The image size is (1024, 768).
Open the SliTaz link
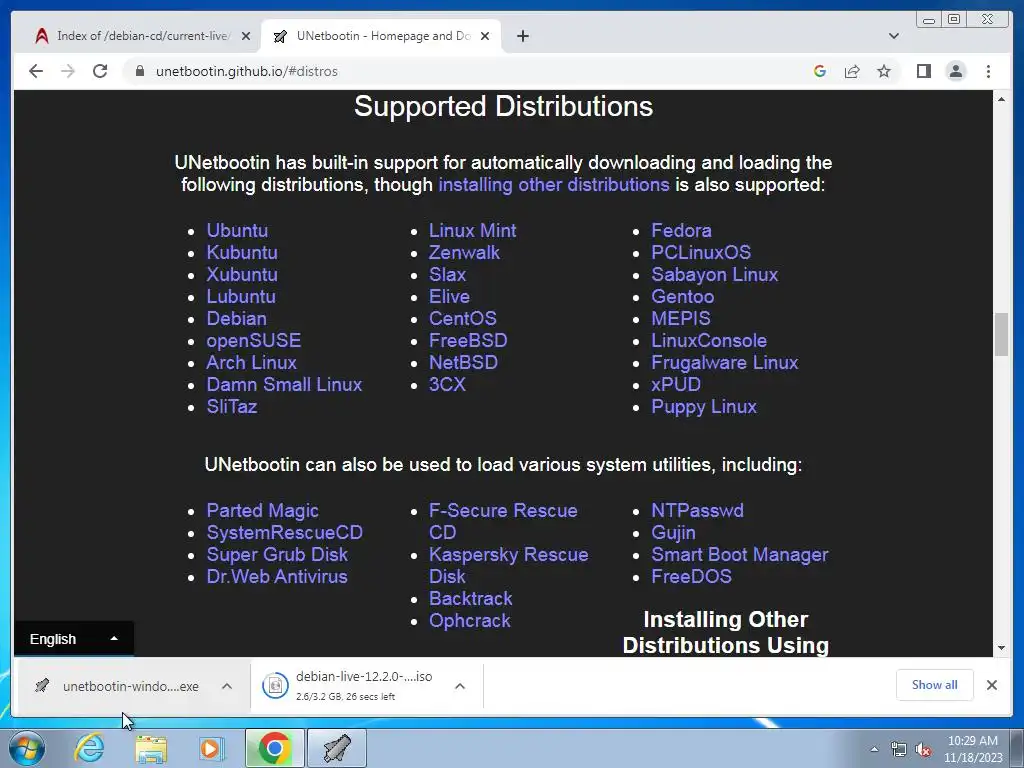tap(232, 407)
